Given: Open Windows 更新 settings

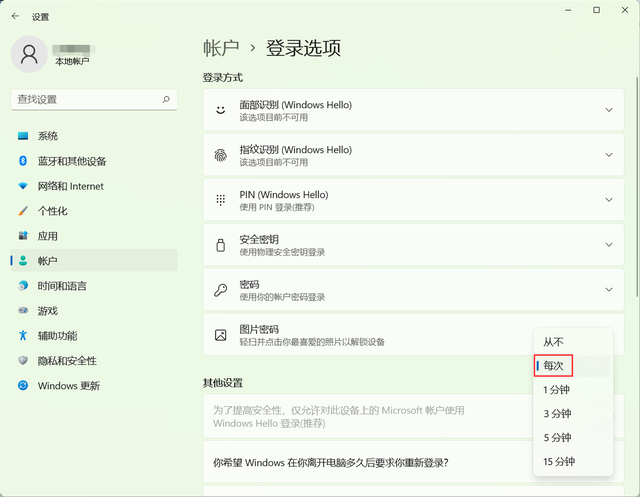Looking at the screenshot, I should [x=94, y=386].
